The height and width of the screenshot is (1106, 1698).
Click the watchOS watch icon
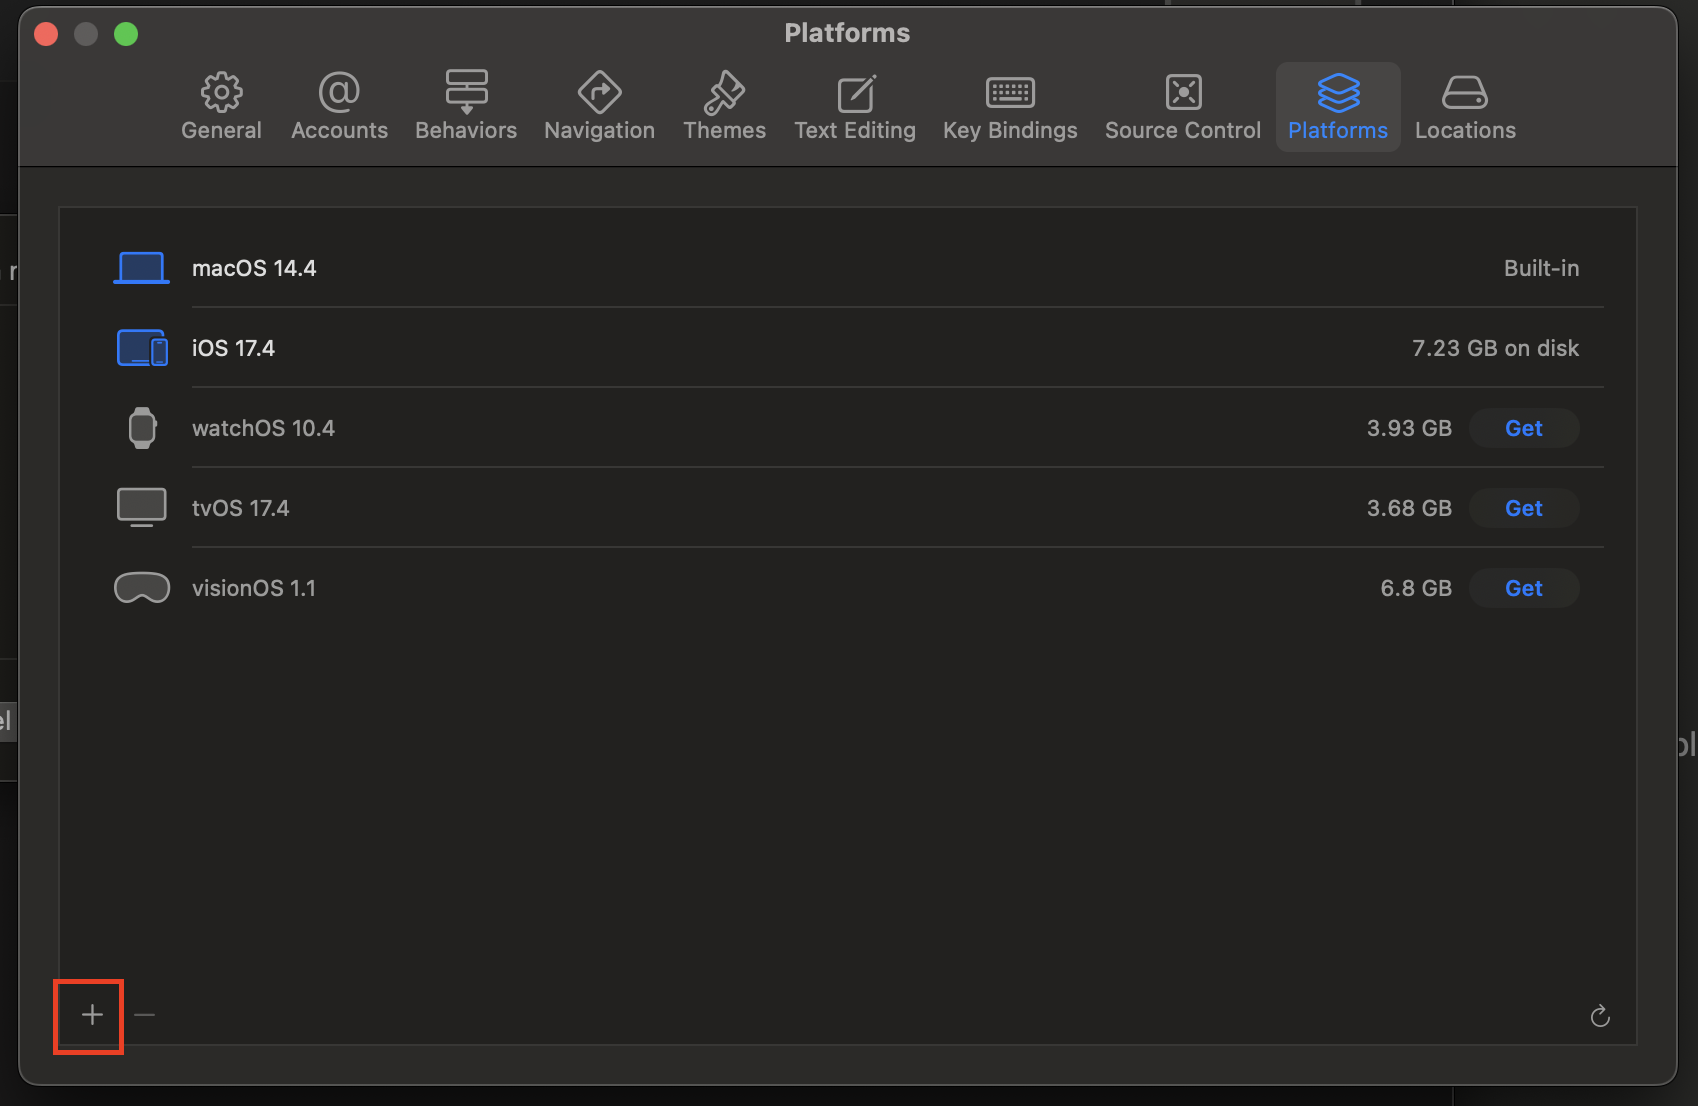(142, 428)
